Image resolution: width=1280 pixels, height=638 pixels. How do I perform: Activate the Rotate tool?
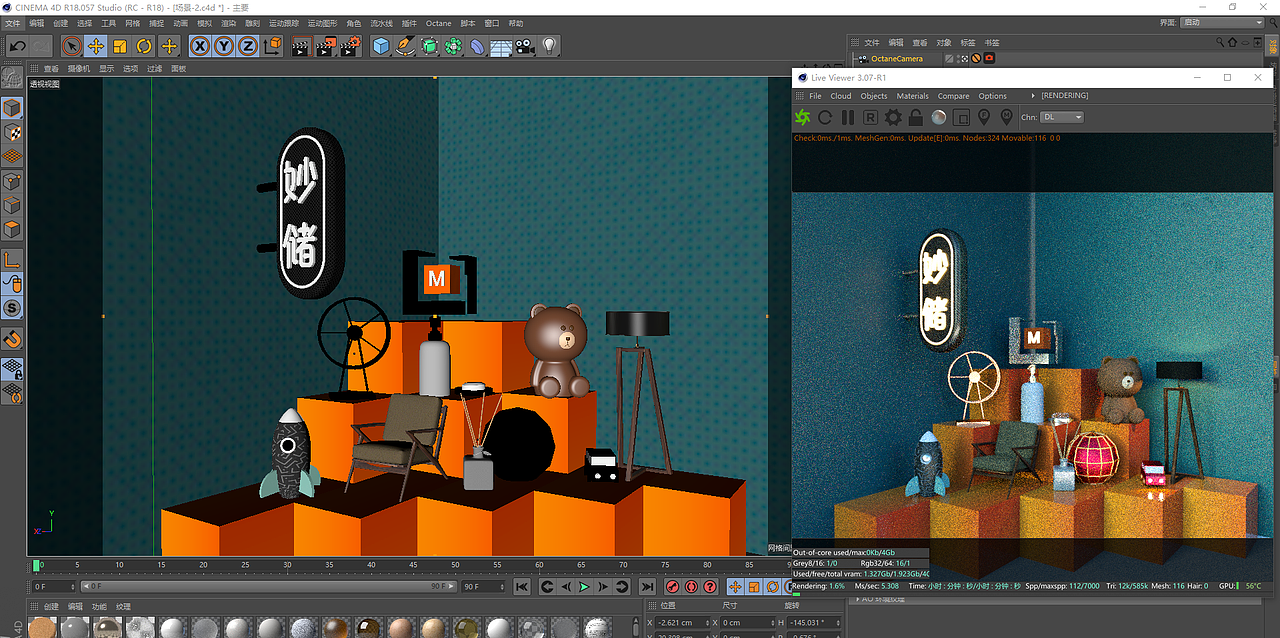[144, 46]
